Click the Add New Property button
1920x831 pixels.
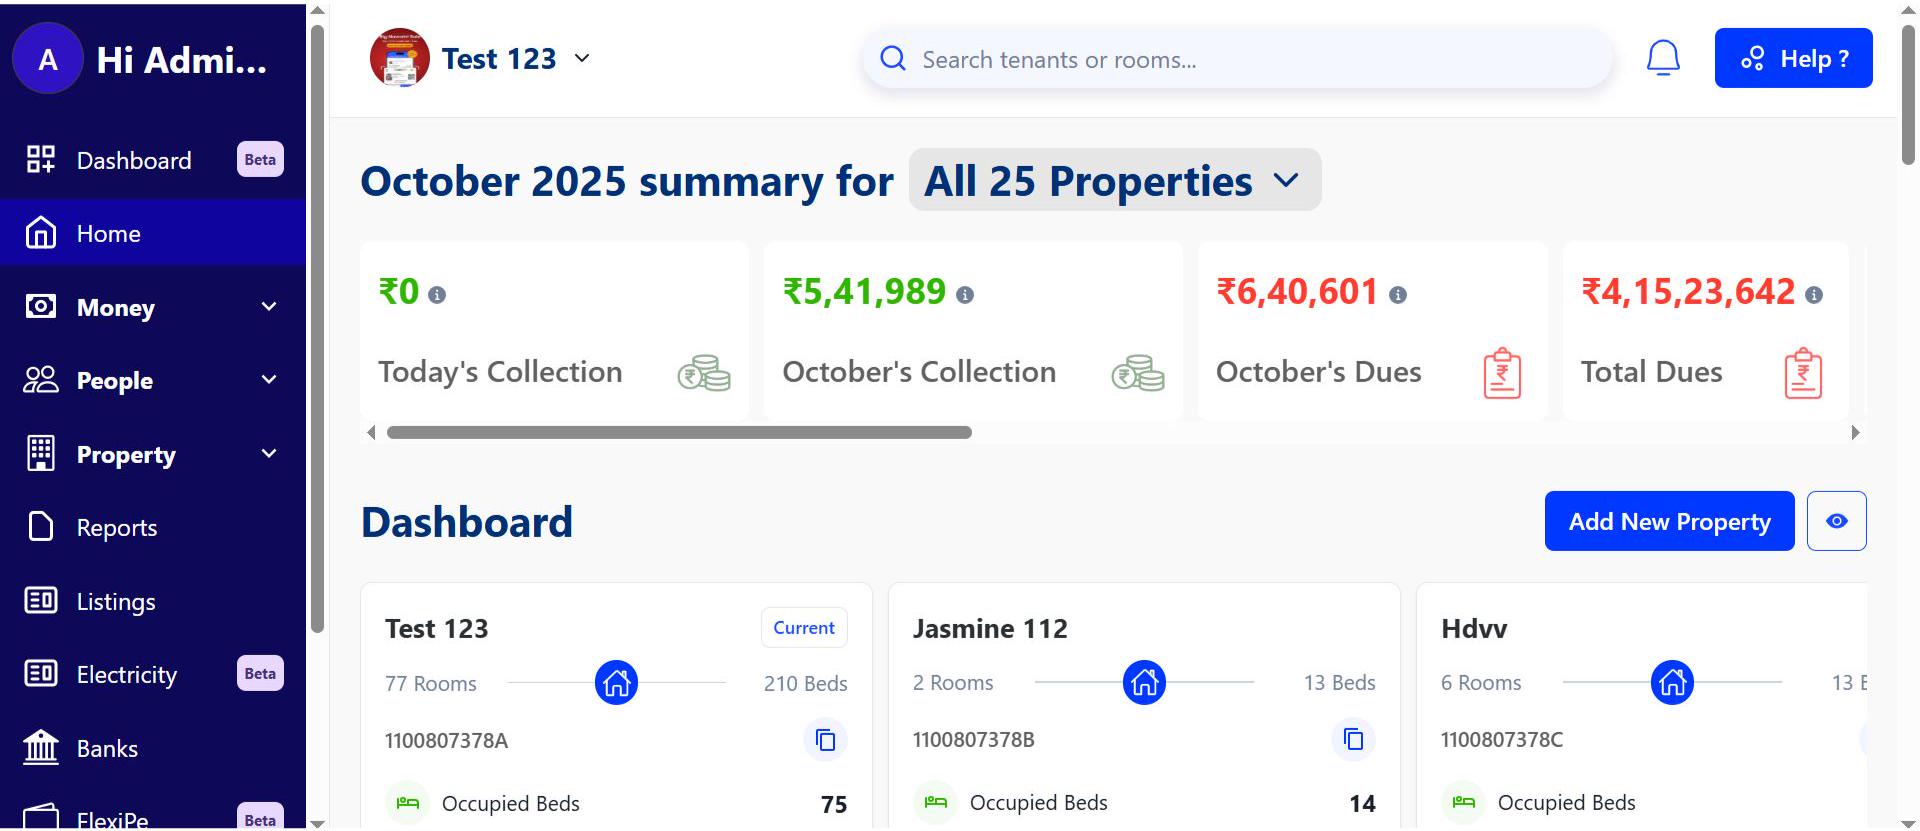click(1669, 521)
